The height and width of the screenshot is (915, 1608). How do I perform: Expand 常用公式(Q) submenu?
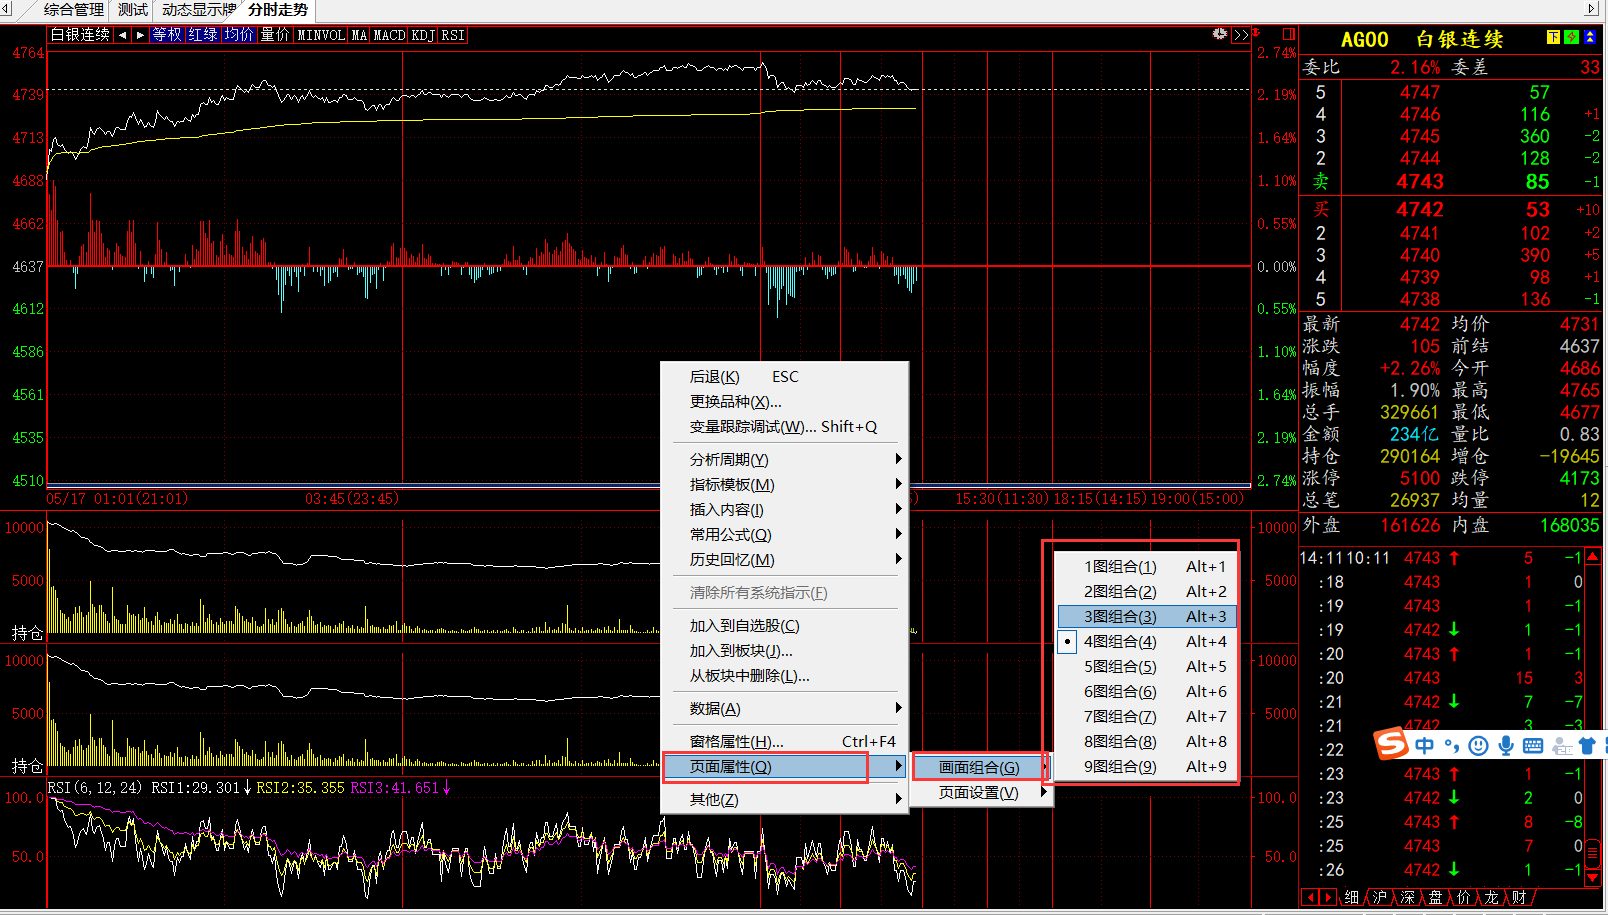[x=785, y=534]
